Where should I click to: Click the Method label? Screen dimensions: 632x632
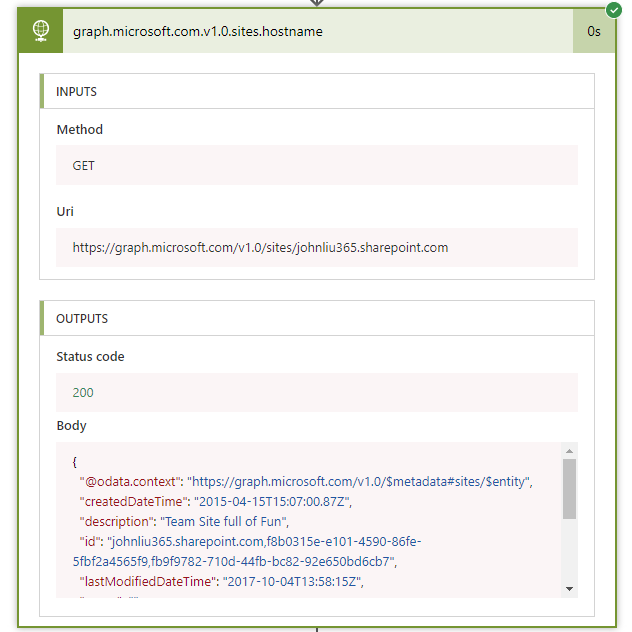[x=80, y=130]
